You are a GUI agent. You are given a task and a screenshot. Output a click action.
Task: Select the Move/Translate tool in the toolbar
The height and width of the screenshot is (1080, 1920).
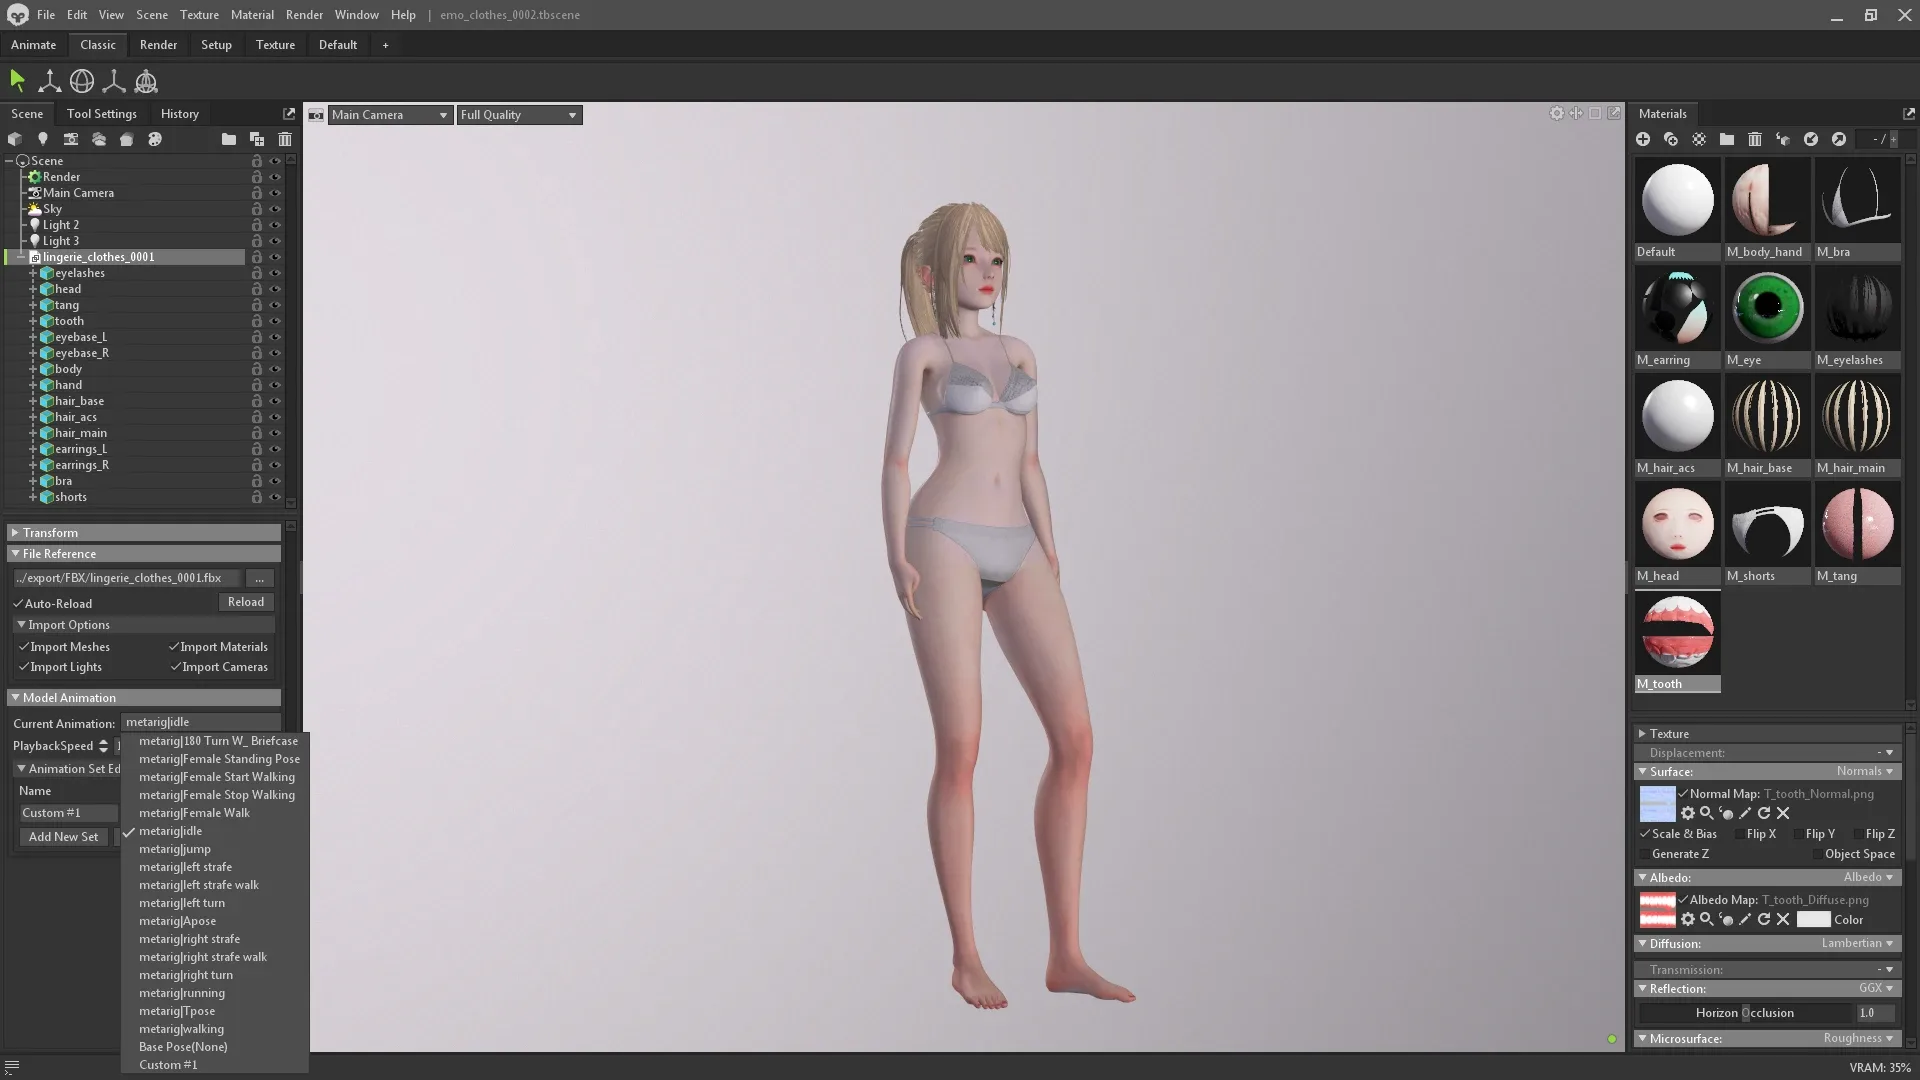point(49,81)
